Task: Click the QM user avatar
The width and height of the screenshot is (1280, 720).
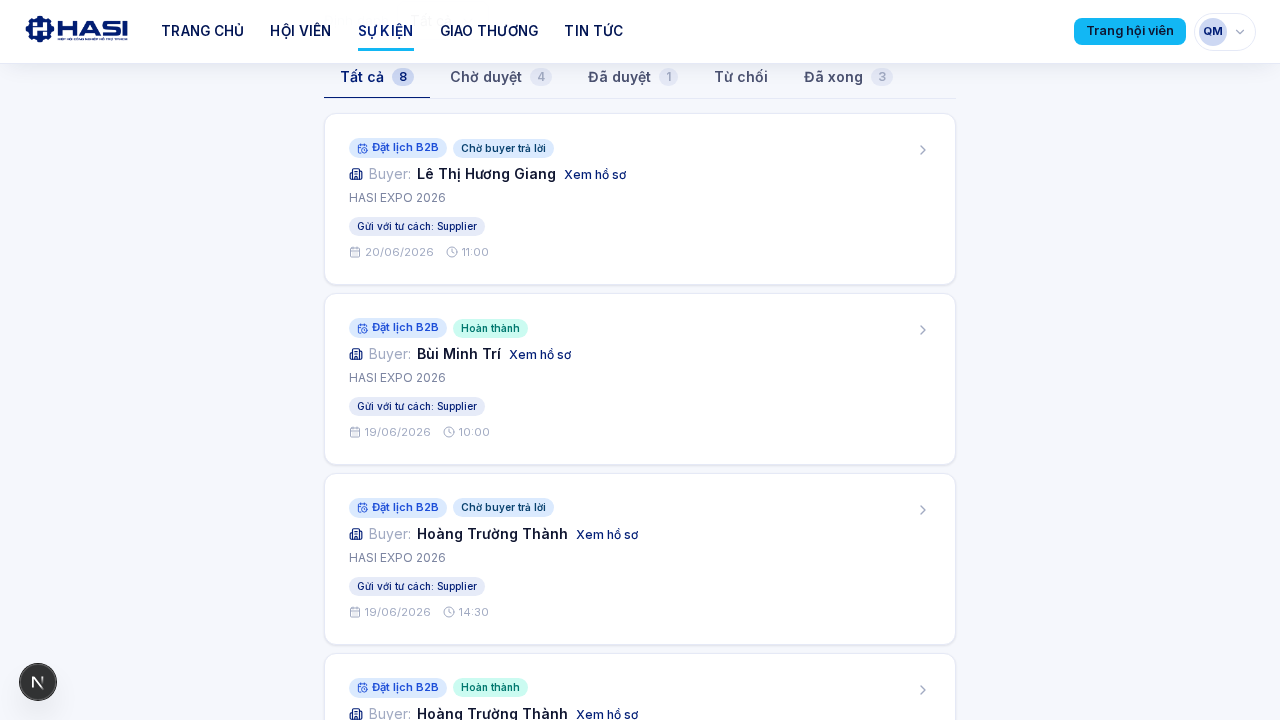Action: pyautogui.click(x=1213, y=31)
